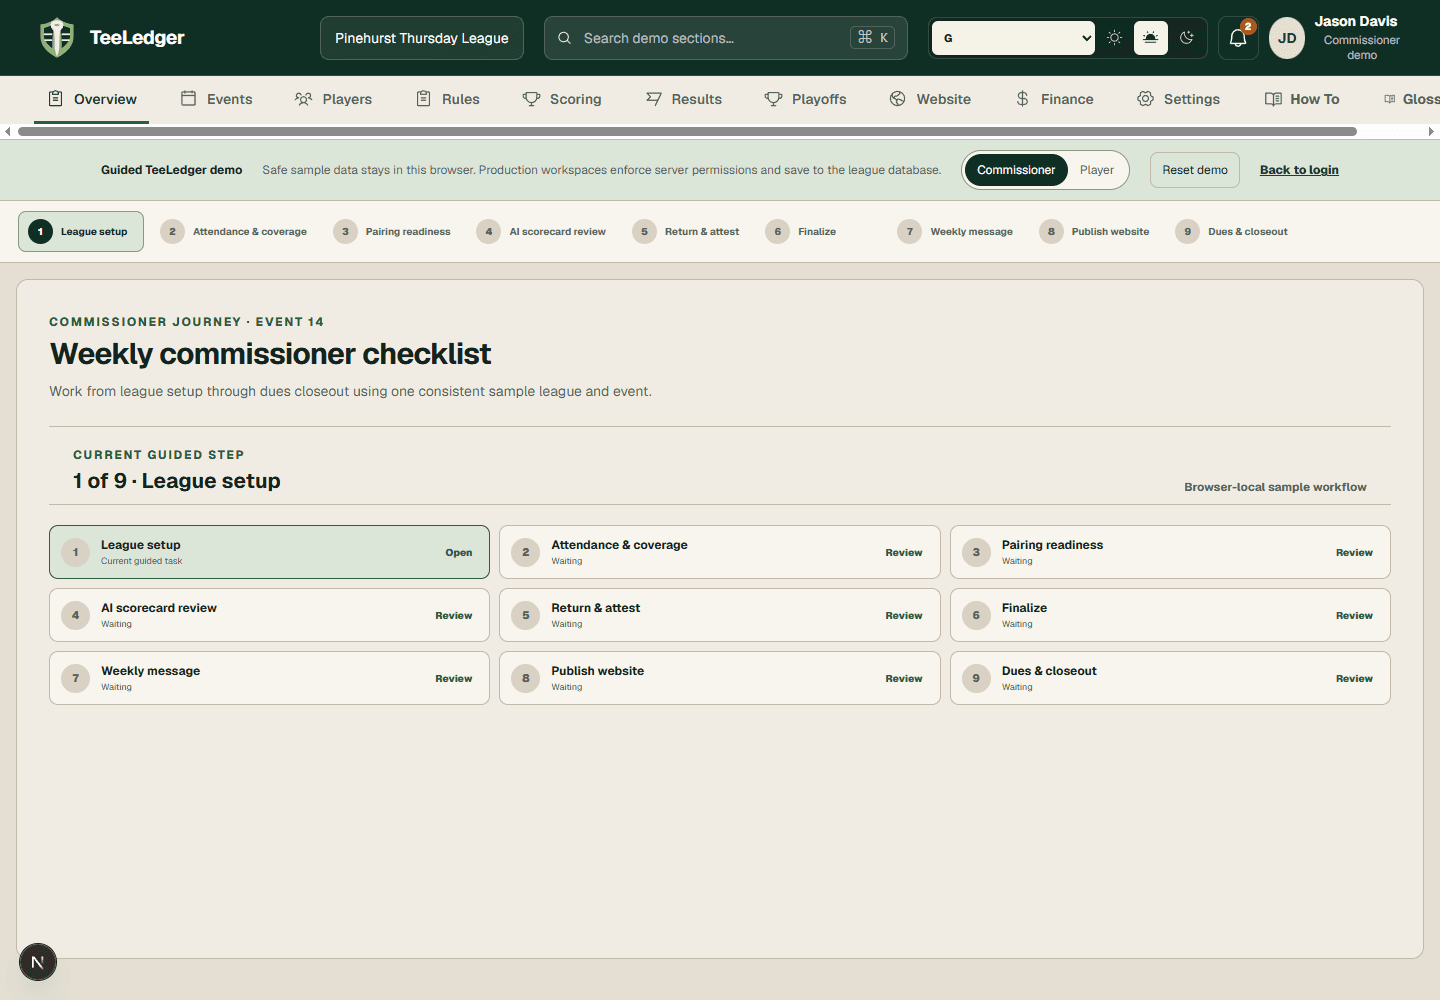Click the Finance dollar icon
1440x1000 pixels.
[1022, 99]
